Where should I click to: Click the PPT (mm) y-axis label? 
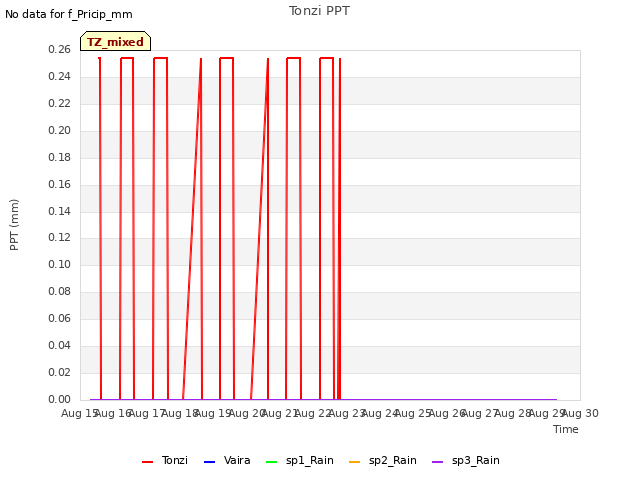[14, 224]
